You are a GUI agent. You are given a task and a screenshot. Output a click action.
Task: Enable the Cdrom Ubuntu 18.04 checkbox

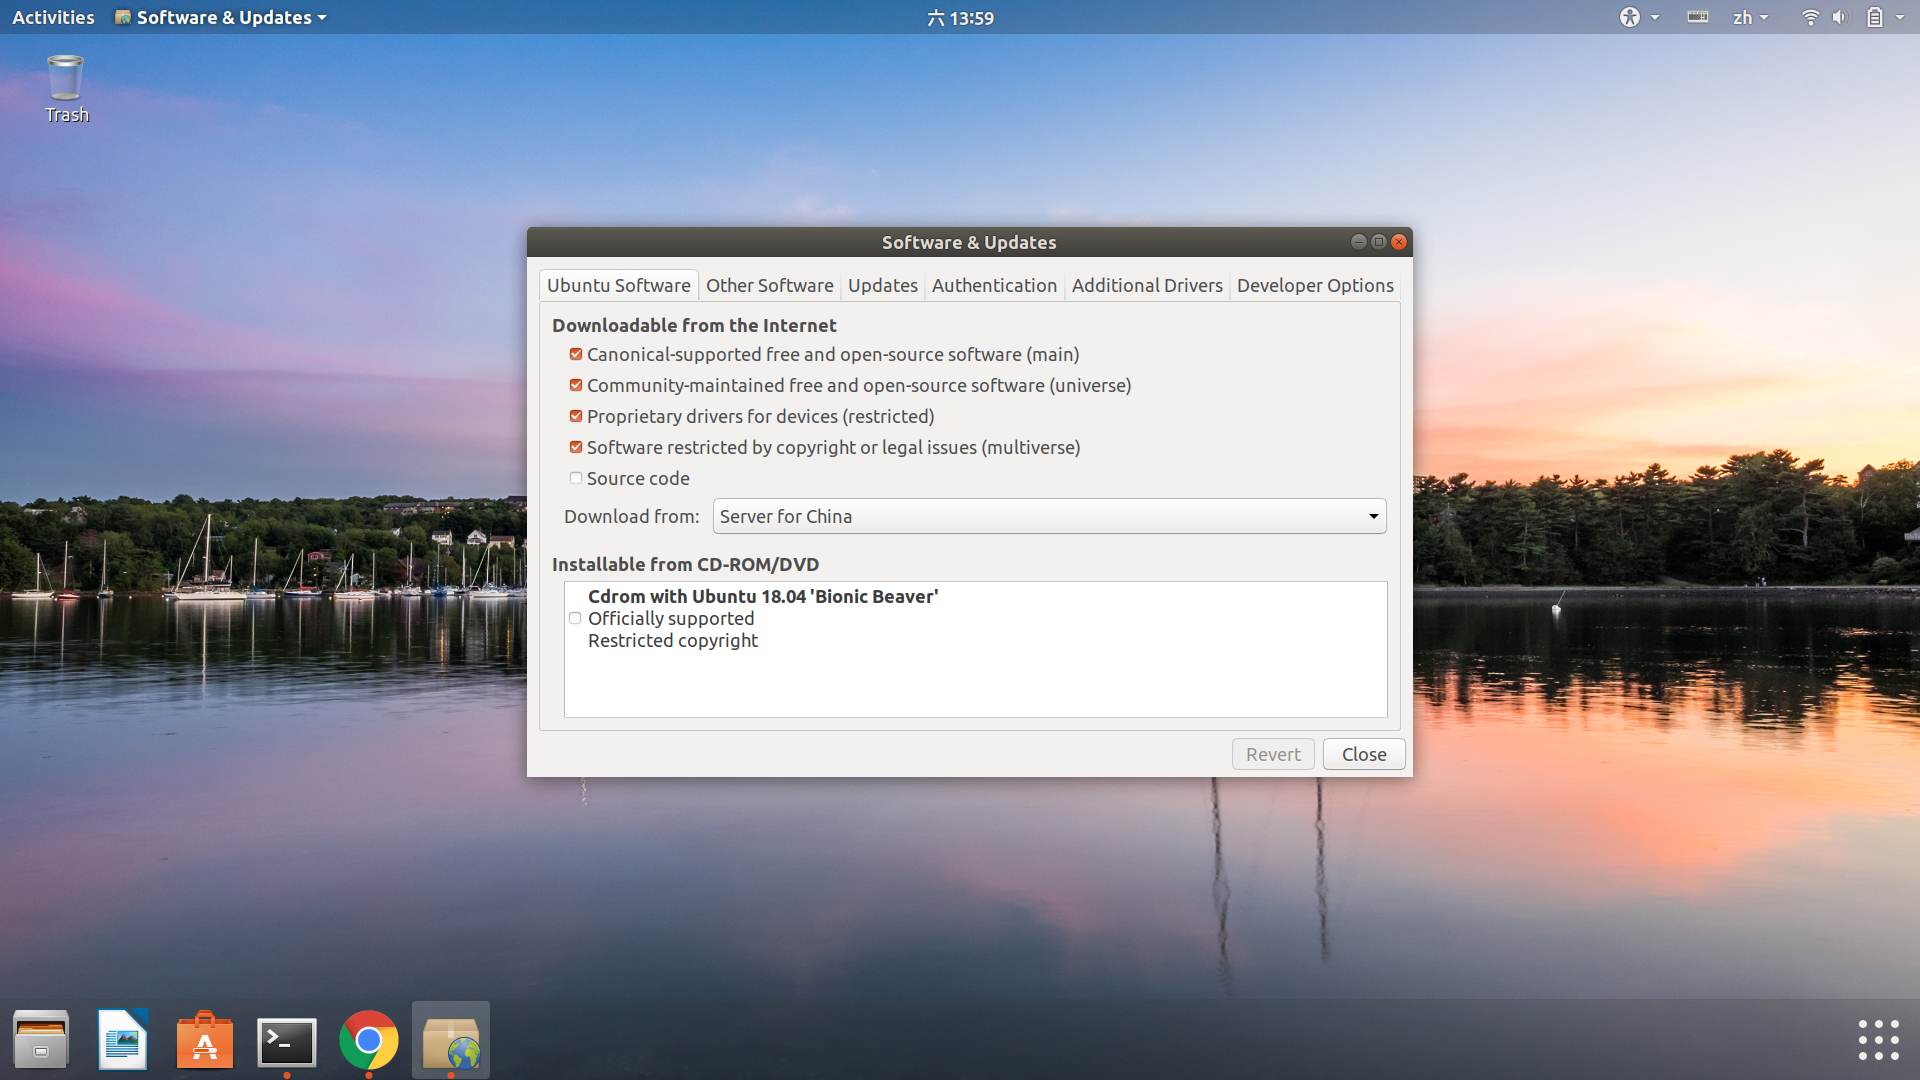click(x=575, y=618)
